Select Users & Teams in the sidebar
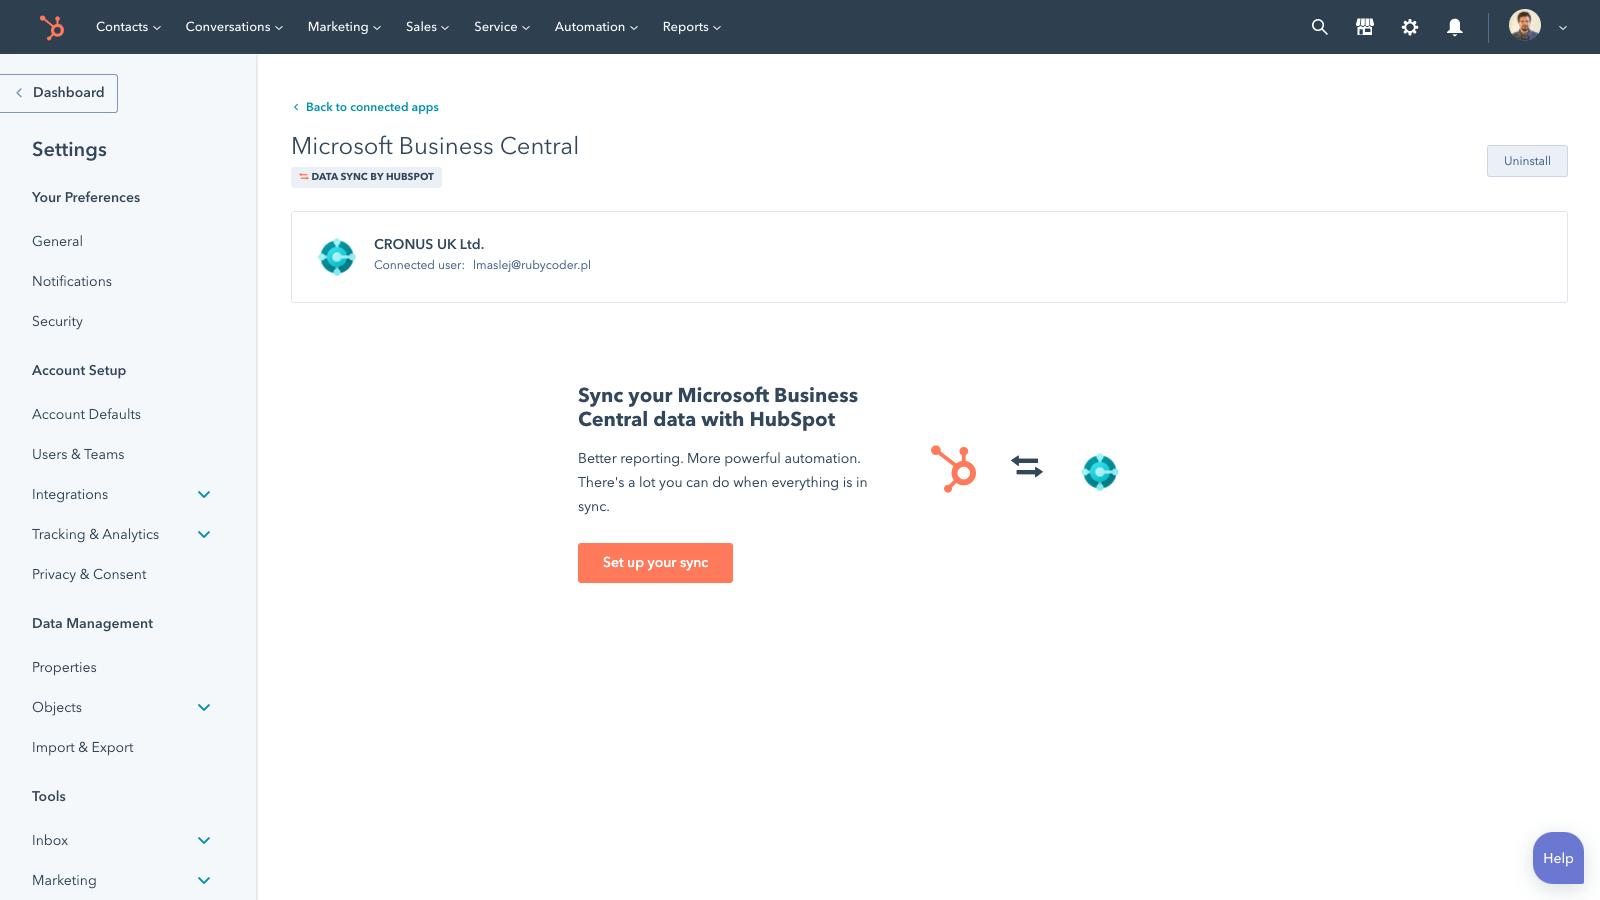 pos(78,454)
